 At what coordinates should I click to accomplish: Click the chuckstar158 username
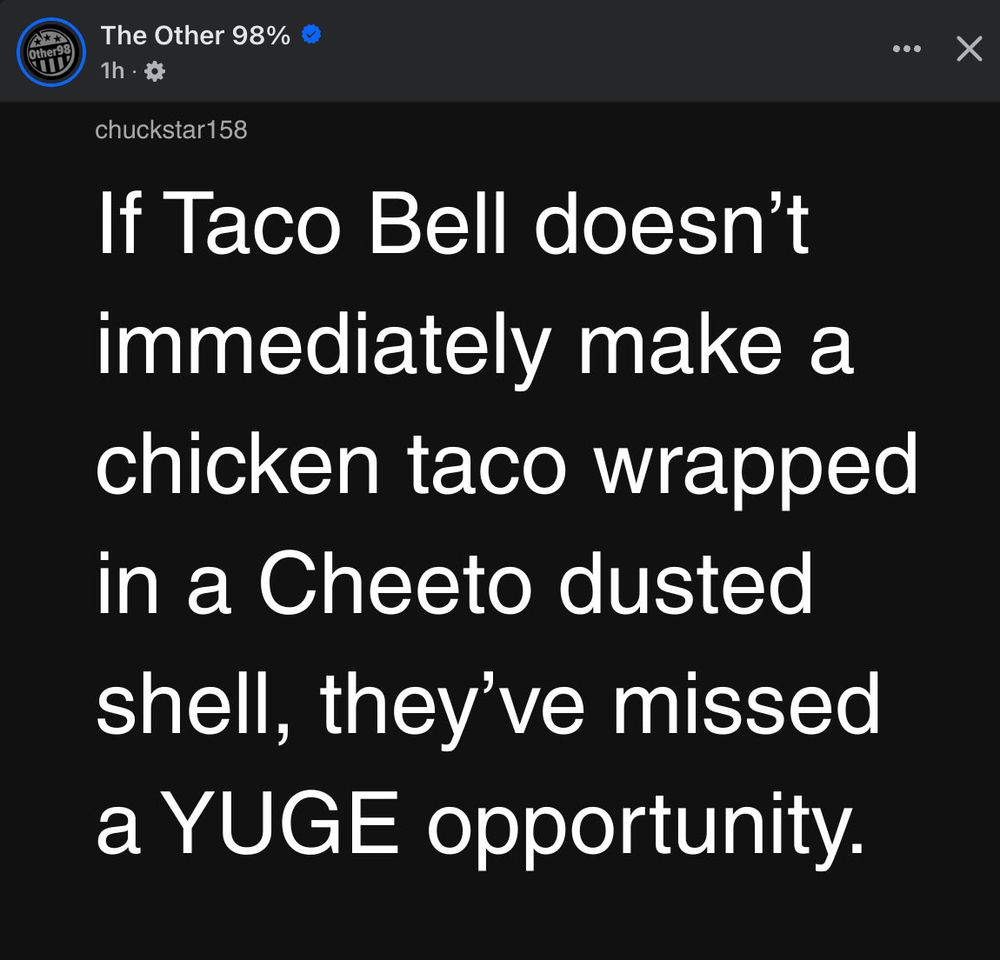pyautogui.click(x=171, y=129)
